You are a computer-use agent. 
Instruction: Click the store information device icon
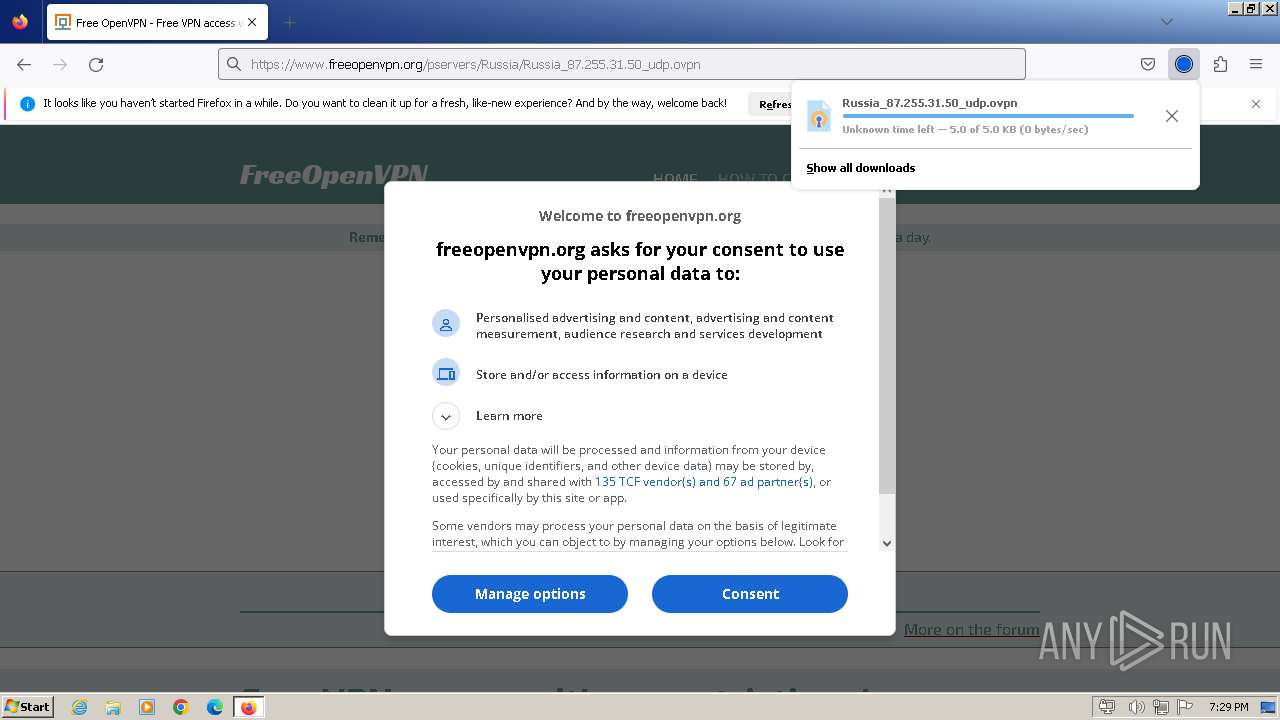click(446, 373)
